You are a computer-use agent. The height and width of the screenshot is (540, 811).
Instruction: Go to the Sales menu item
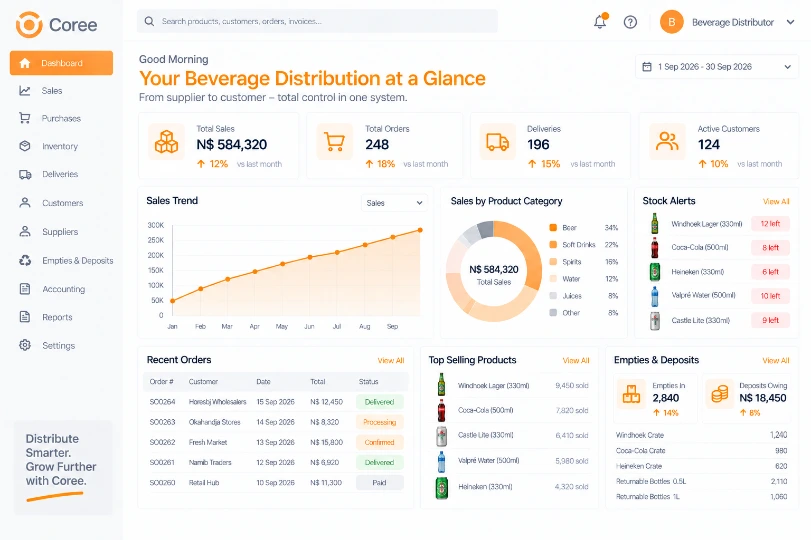52,91
